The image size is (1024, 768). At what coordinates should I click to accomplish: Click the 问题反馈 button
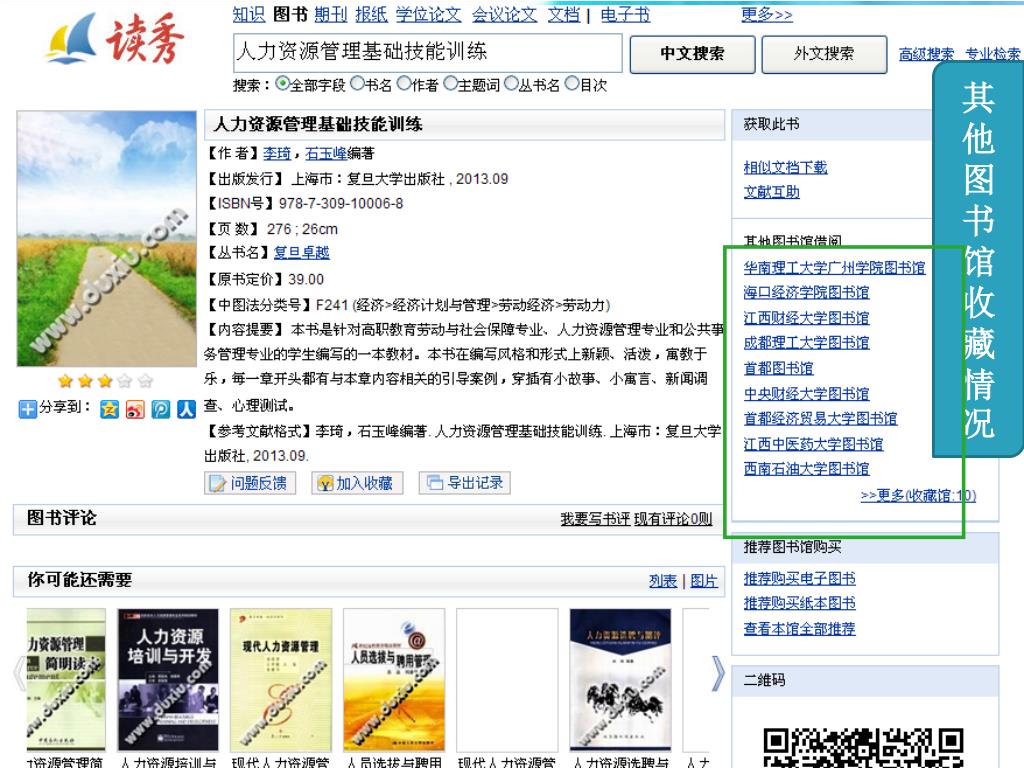pos(250,483)
